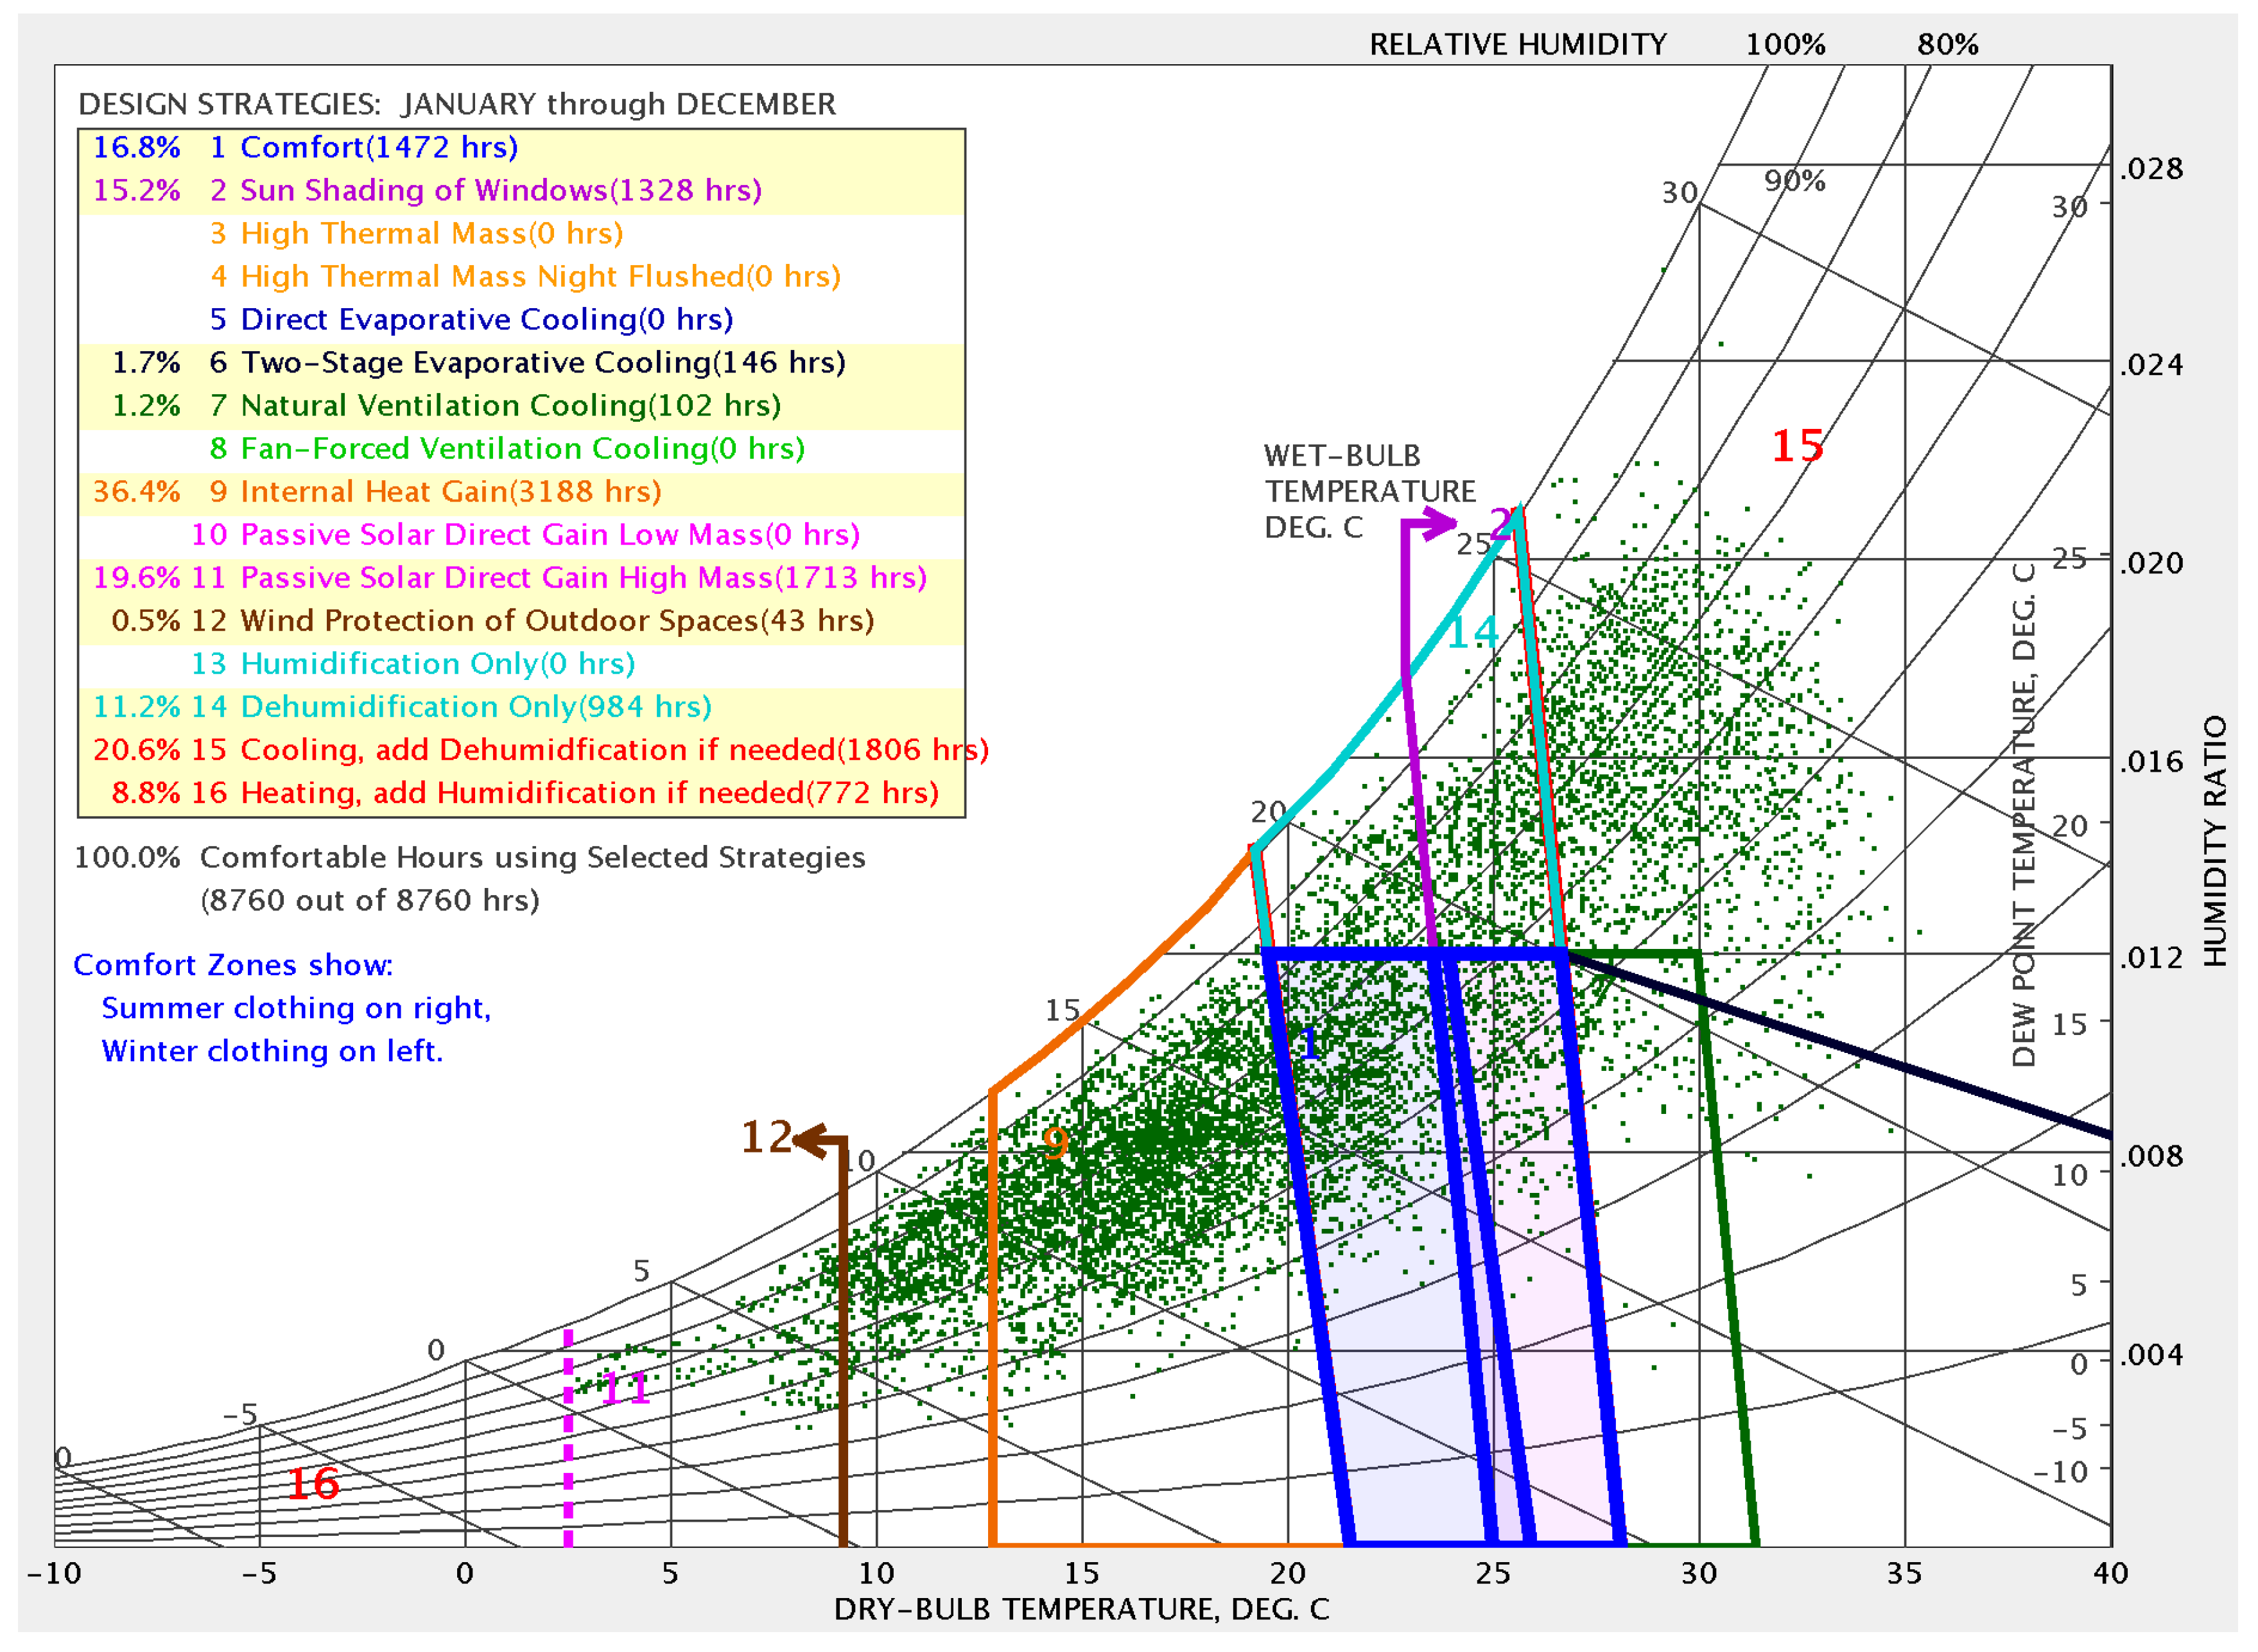The image size is (2258, 1652).
Task: Select "7 Natural Ventilation Cooling(102 hrs)" strategy
Action: click(521, 406)
